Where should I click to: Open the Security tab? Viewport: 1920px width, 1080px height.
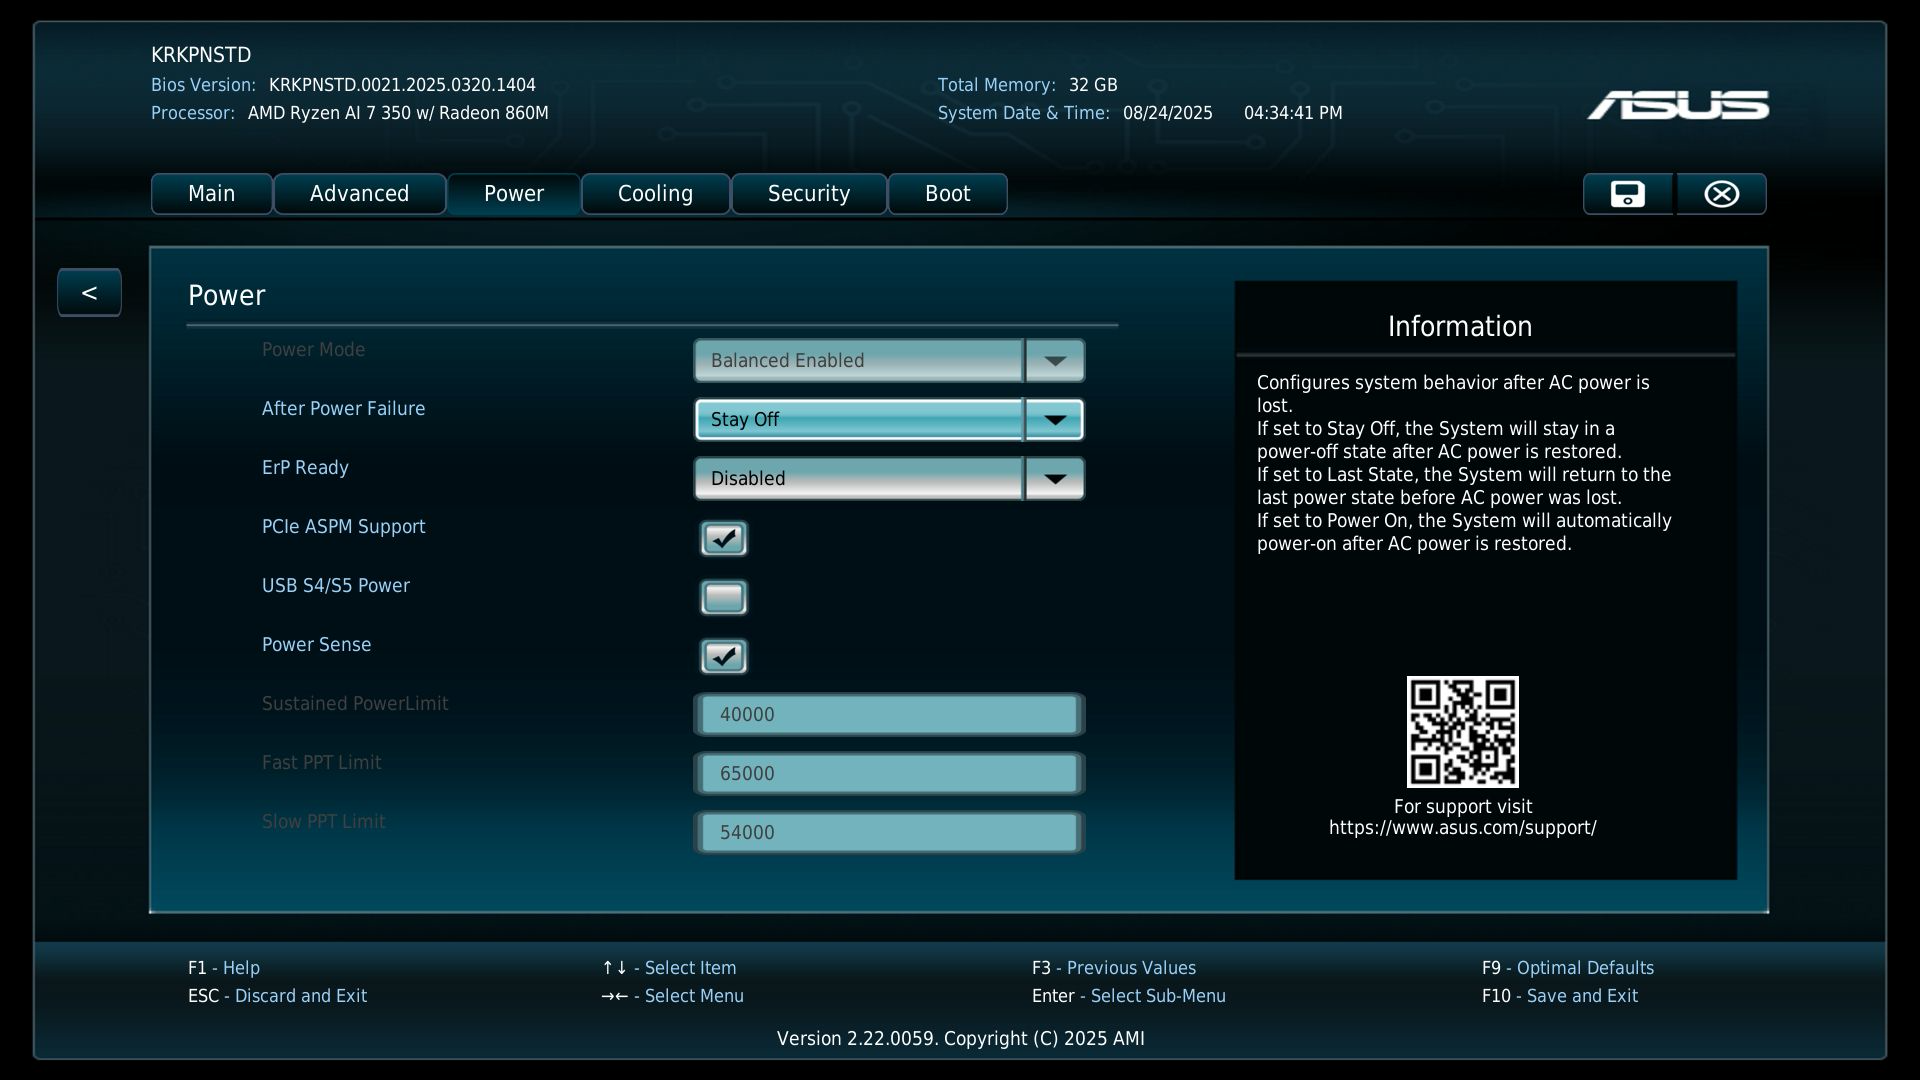(808, 194)
